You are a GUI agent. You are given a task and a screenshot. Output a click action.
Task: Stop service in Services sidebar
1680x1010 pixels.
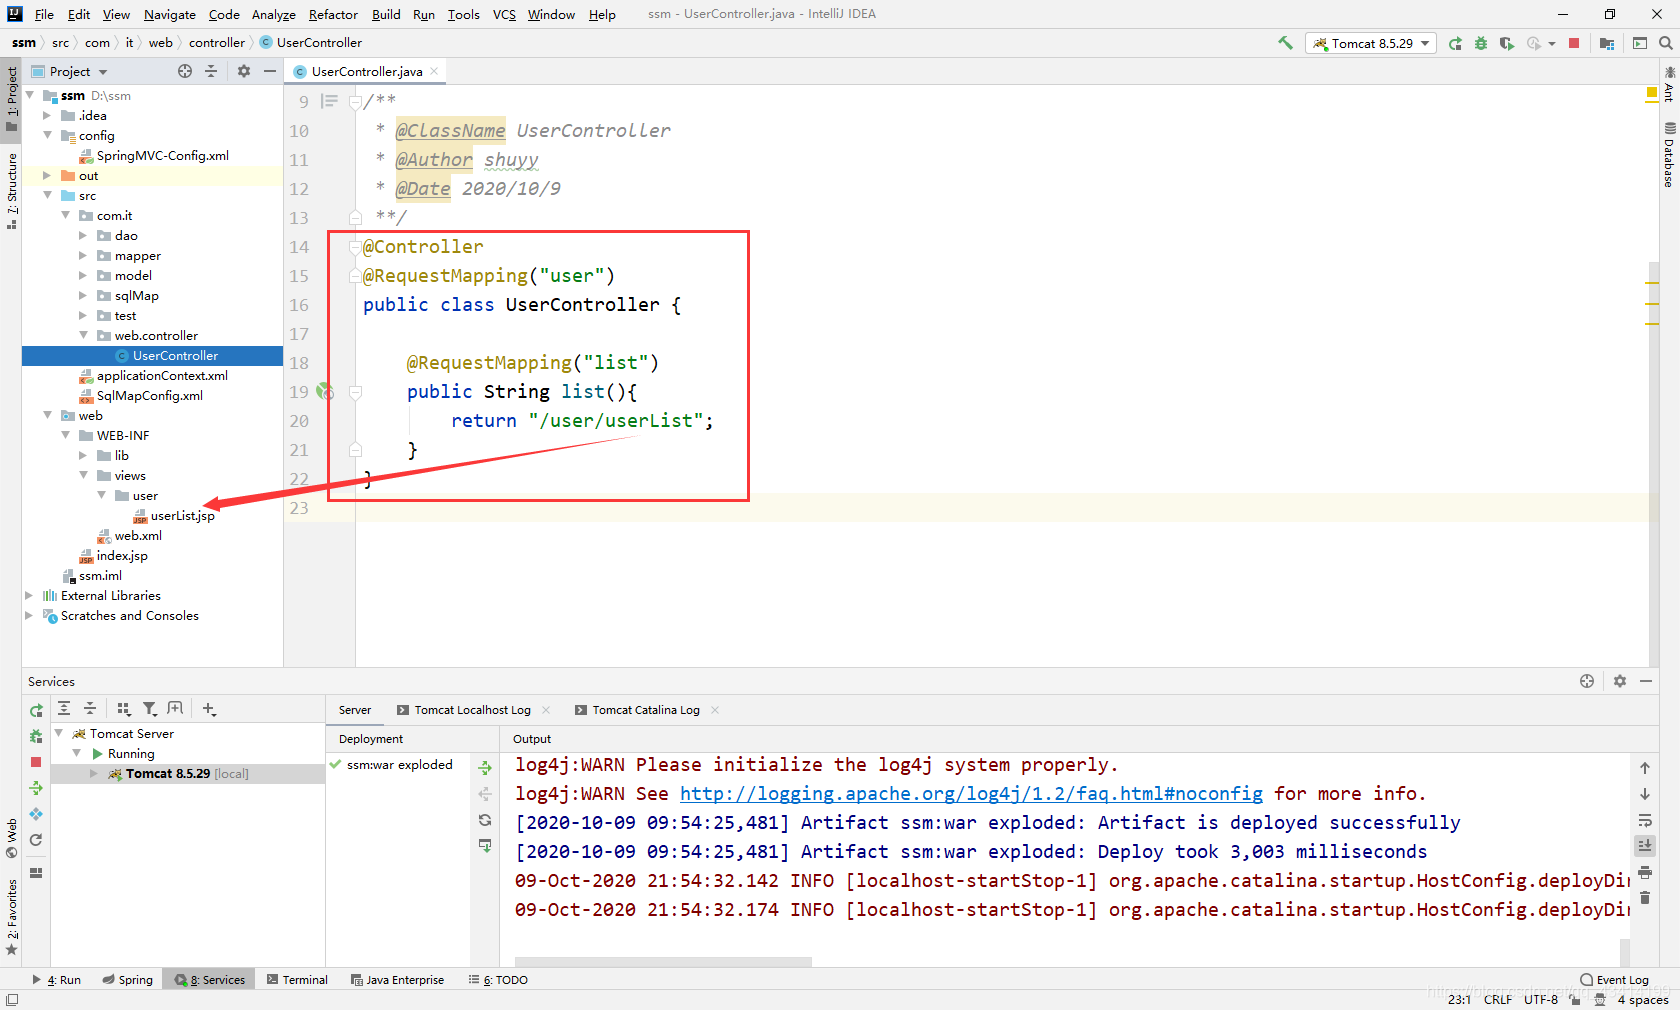(x=36, y=762)
